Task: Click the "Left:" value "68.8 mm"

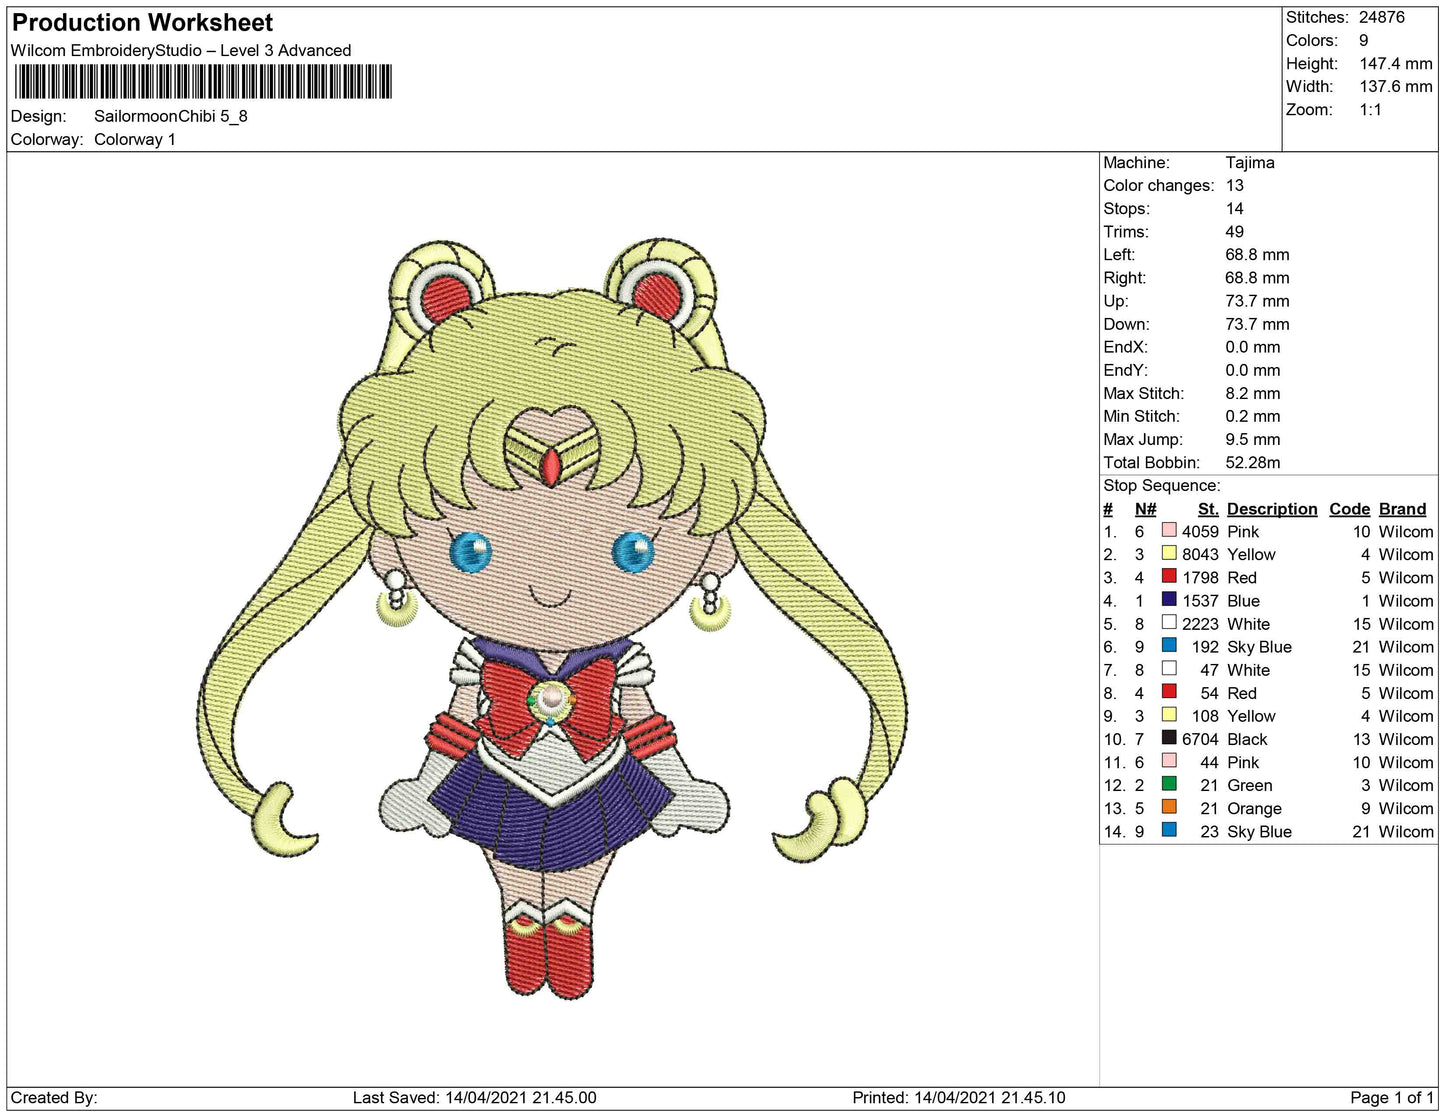Action: 1258,254
